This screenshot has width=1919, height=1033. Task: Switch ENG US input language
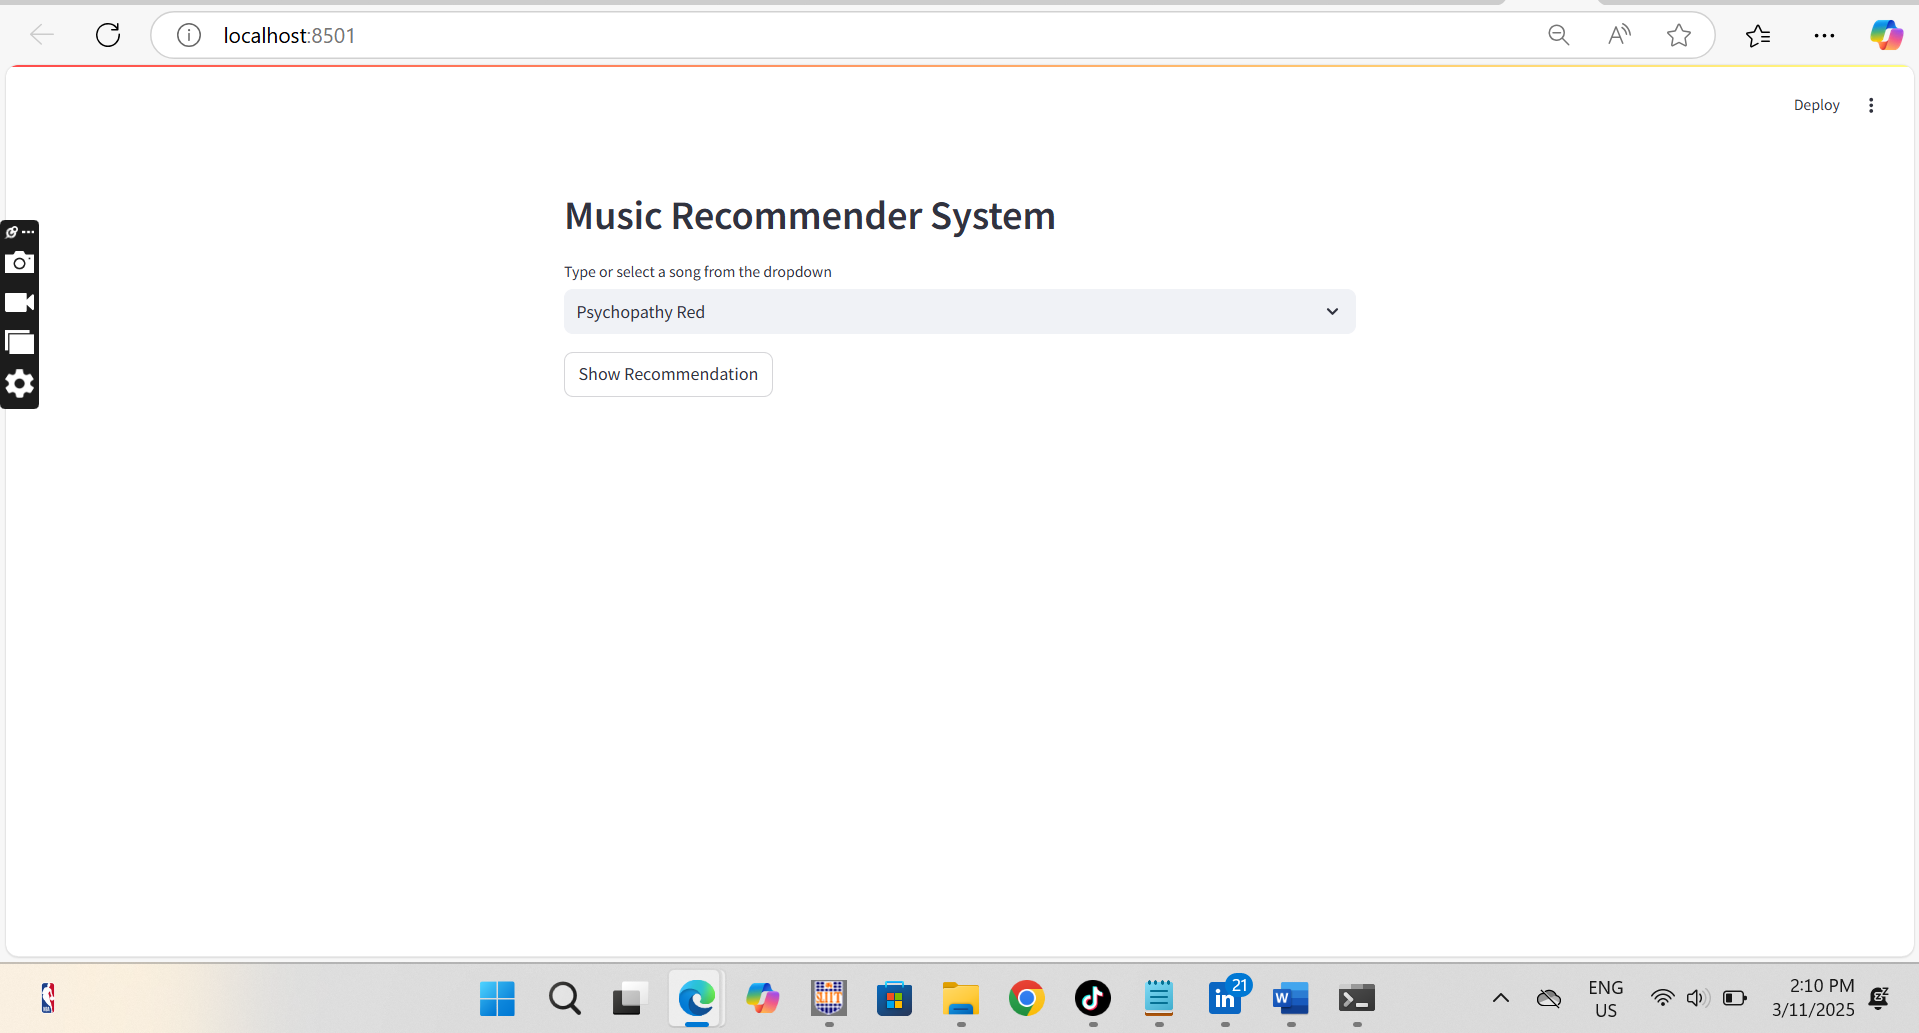pos(1606,998)
